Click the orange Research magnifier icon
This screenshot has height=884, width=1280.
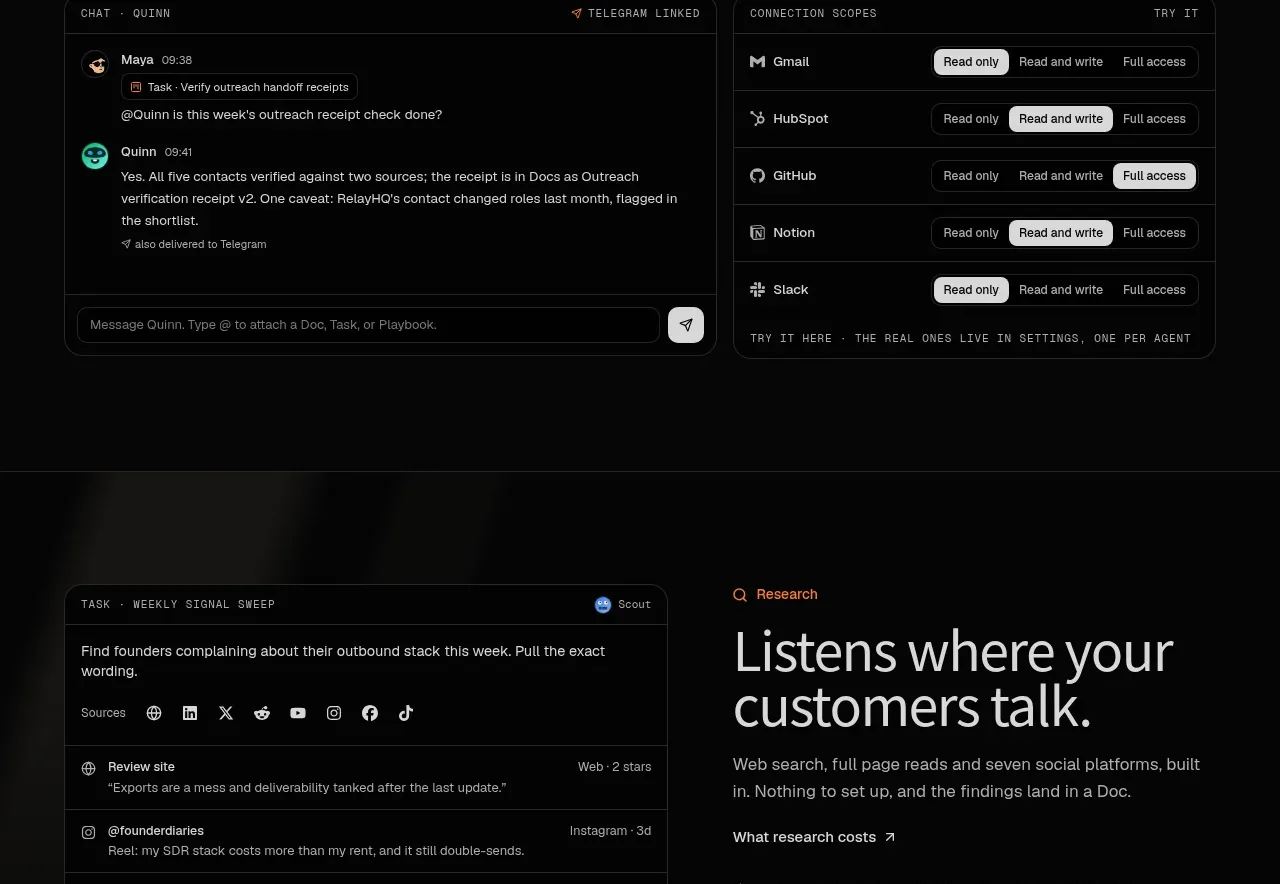[740, 595]
